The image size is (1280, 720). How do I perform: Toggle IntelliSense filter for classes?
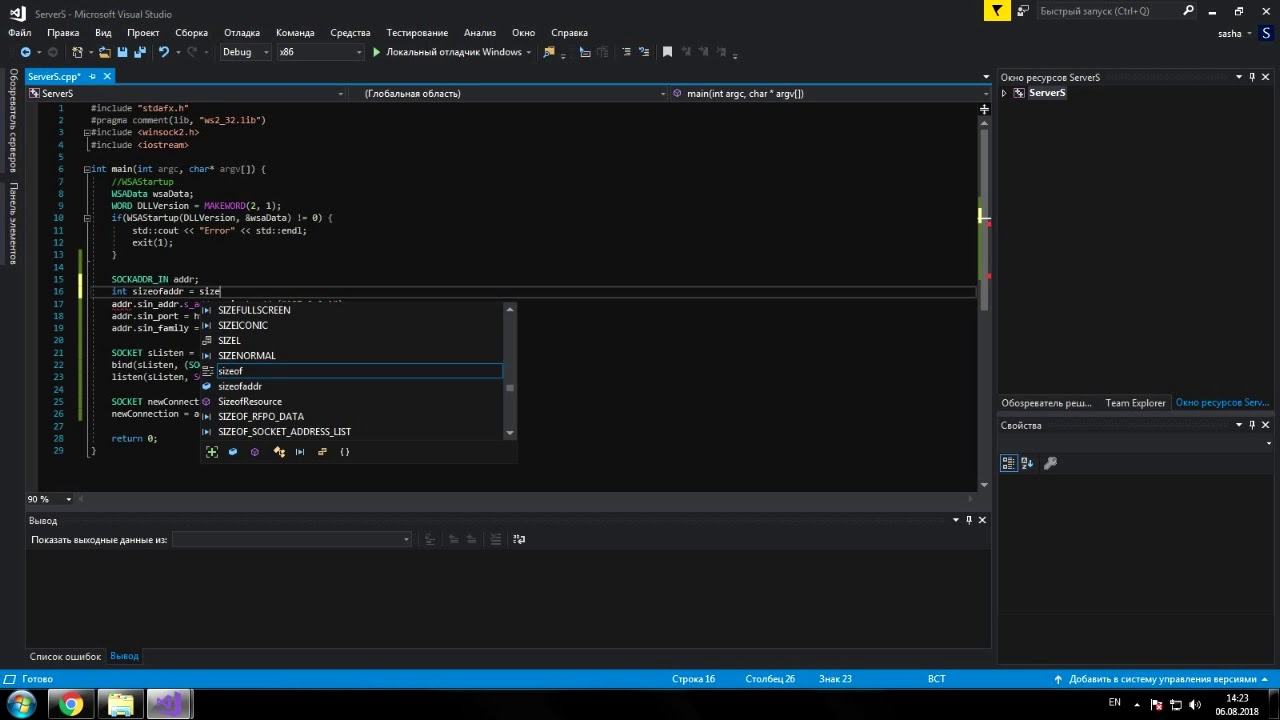tap(279, 452)
